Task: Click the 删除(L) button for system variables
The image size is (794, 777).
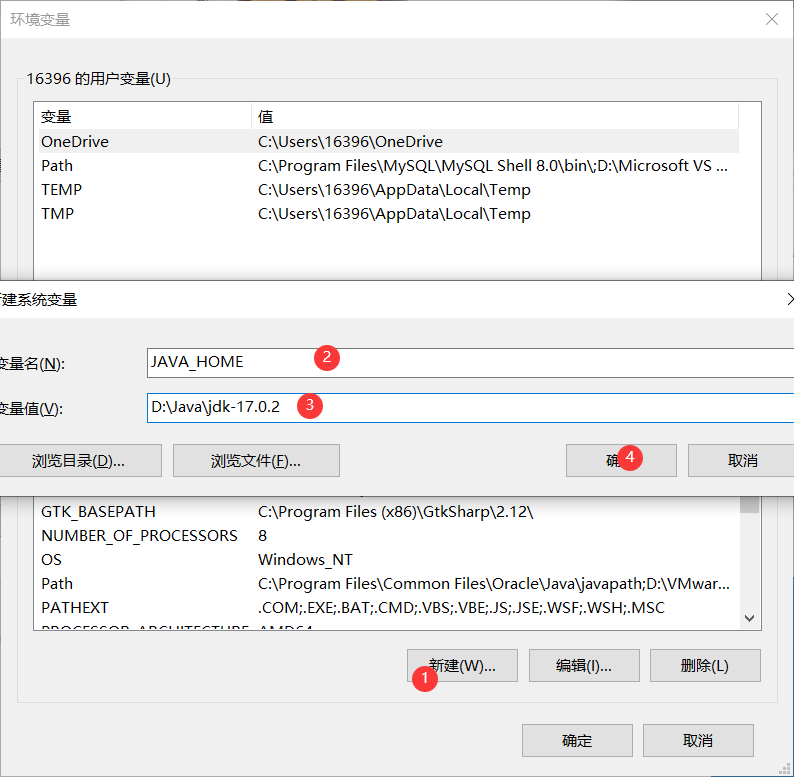Action: tap(705, 666)
